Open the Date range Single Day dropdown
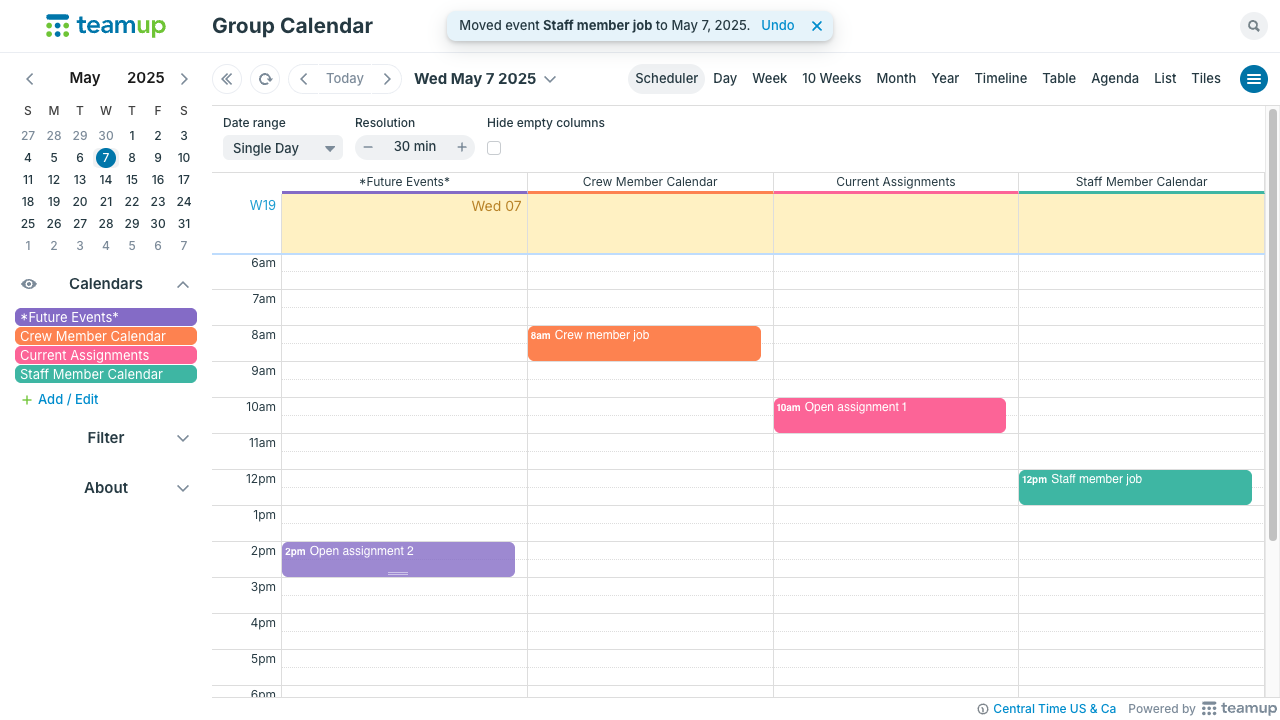Image resolution: width=1280 pixels, height=720 pixels. pyautogui.click(x=282, y=148)
